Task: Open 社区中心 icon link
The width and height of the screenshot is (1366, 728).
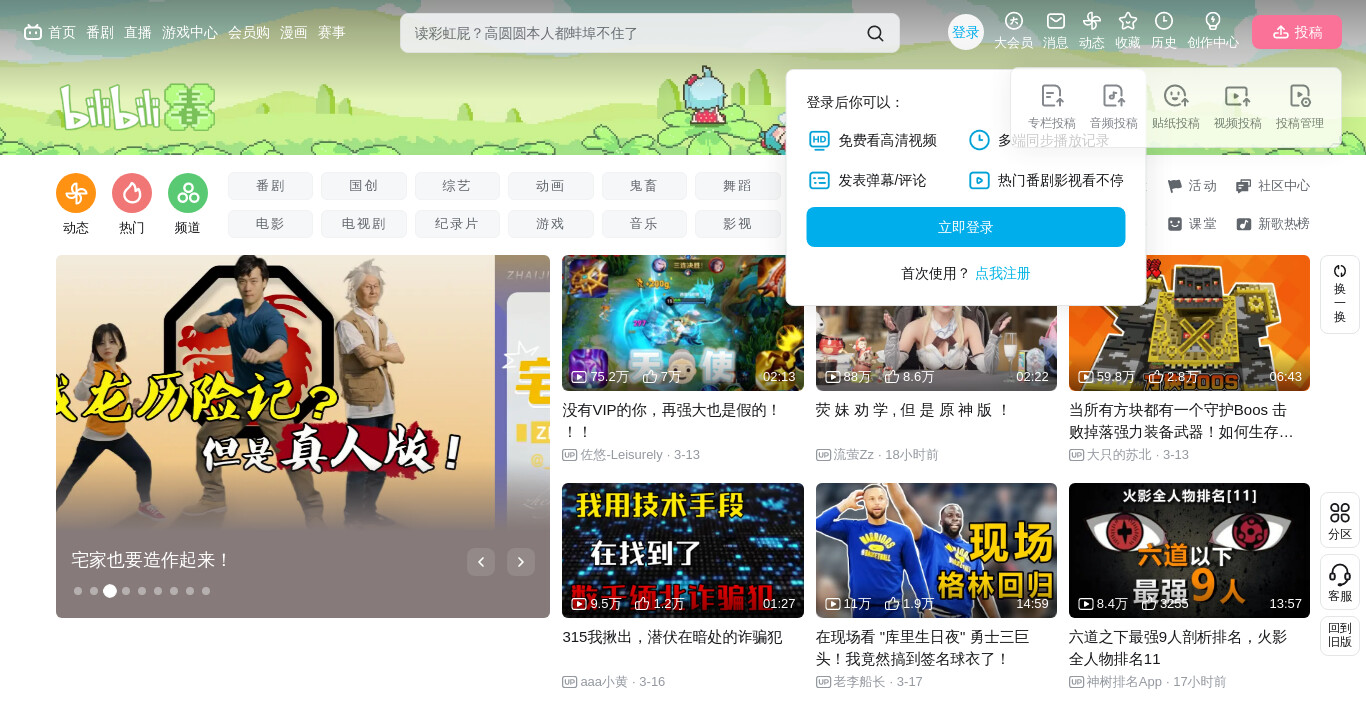Action: tap(1273, 186)
